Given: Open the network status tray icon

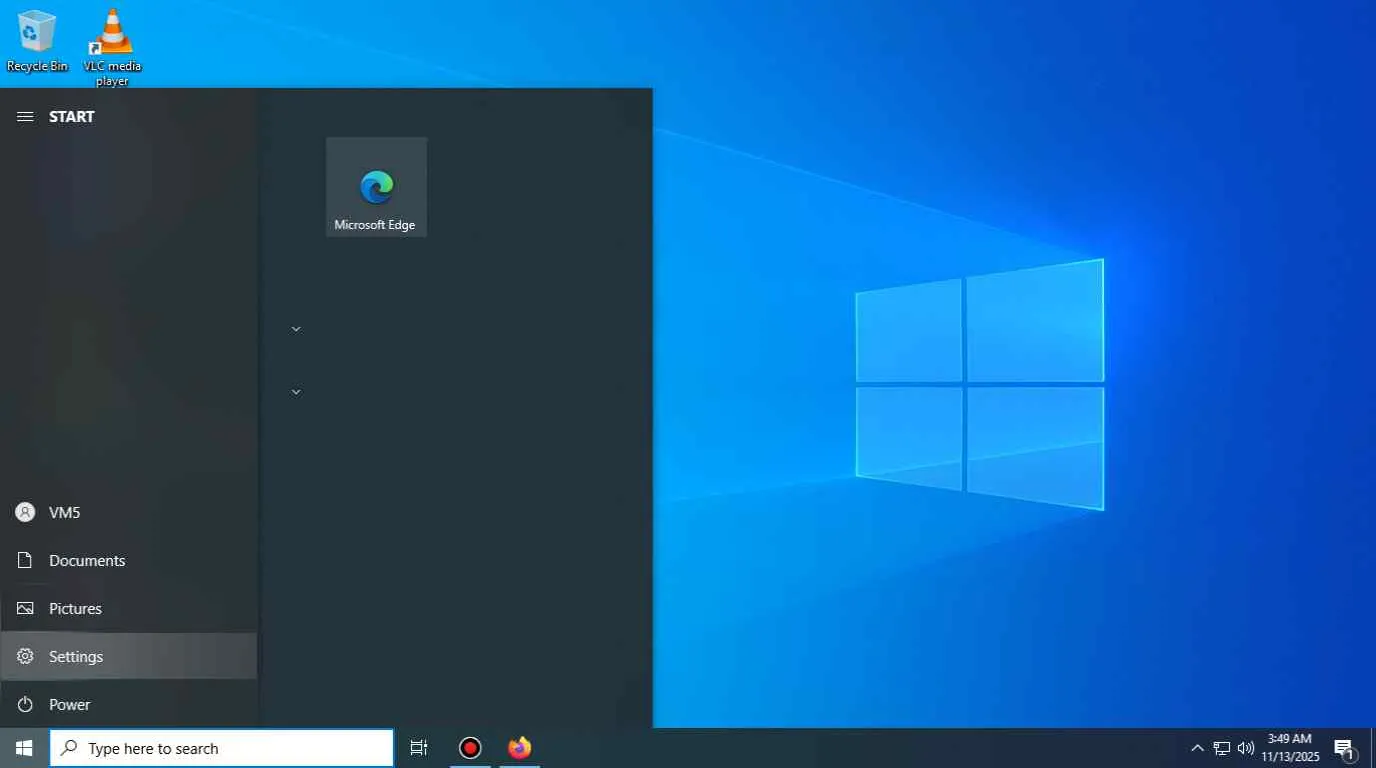Looking at the screenshot, I should coord(1222,748).
